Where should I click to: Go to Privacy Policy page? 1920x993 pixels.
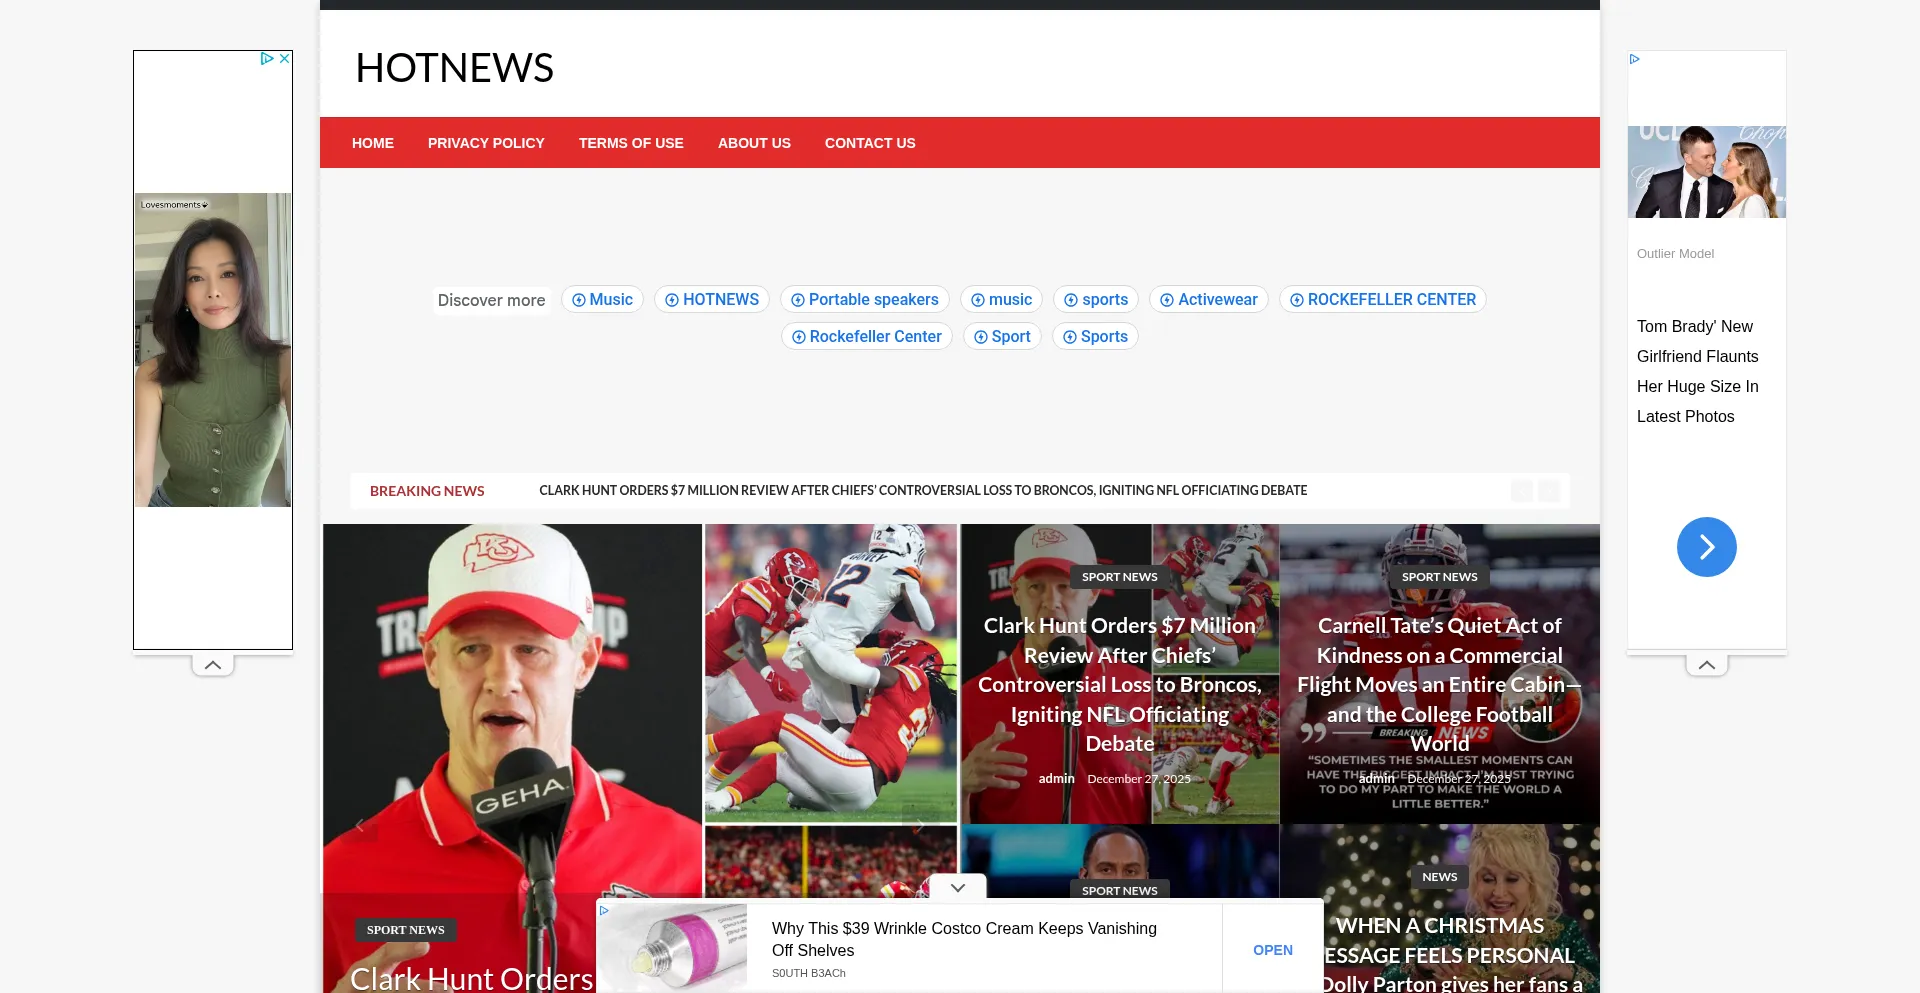(x=486, y=143)
